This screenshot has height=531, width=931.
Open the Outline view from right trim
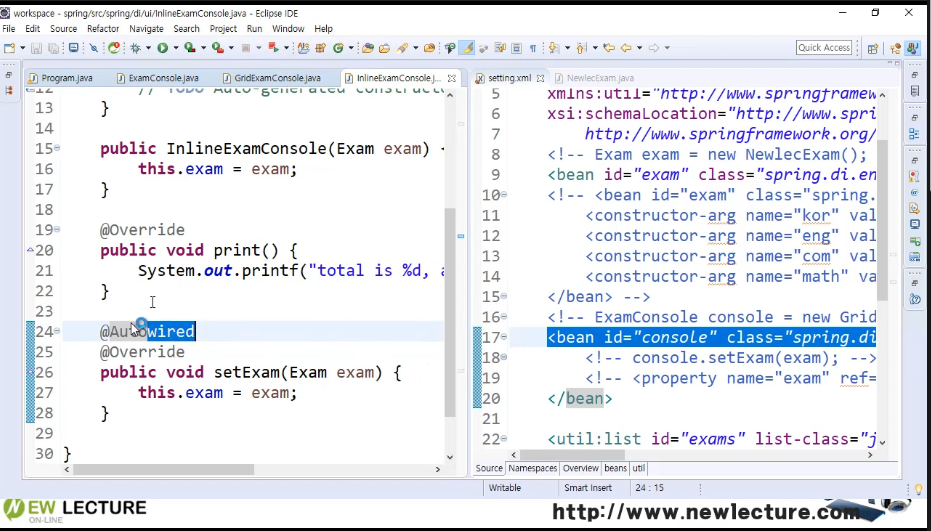(x=914, y=135)
